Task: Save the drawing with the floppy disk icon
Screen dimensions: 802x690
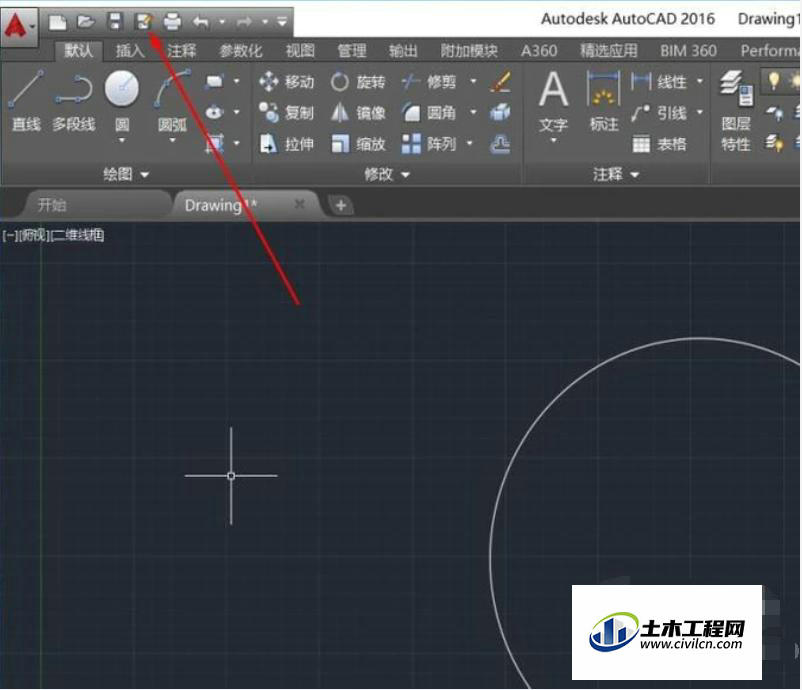Action: point(115,22)
